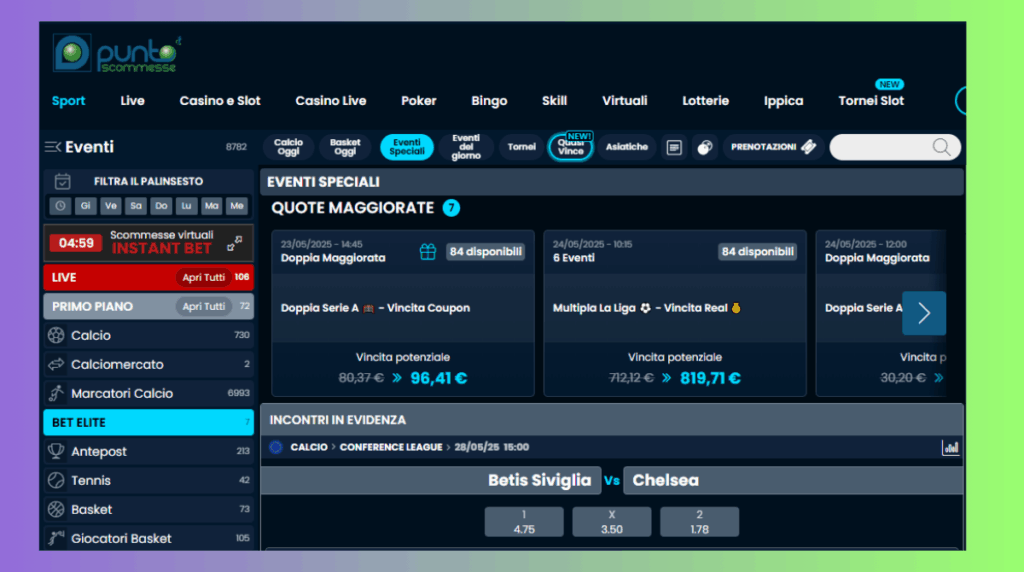Click the Prenotazioni button
Viewport: 1024px width, 572px height.
[x=772, y=147]
